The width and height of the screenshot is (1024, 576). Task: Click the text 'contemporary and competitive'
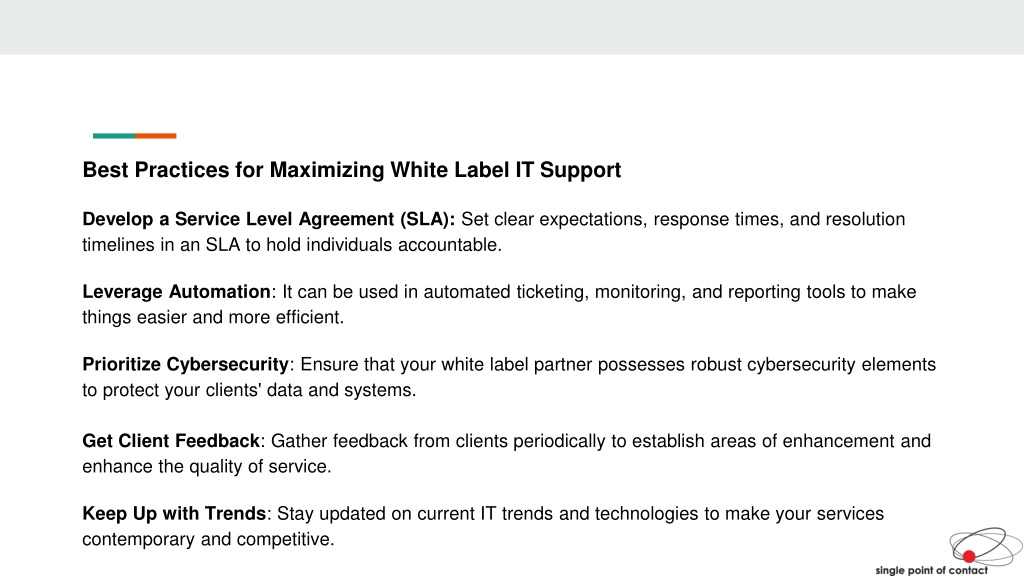click(x=206, y=539)
